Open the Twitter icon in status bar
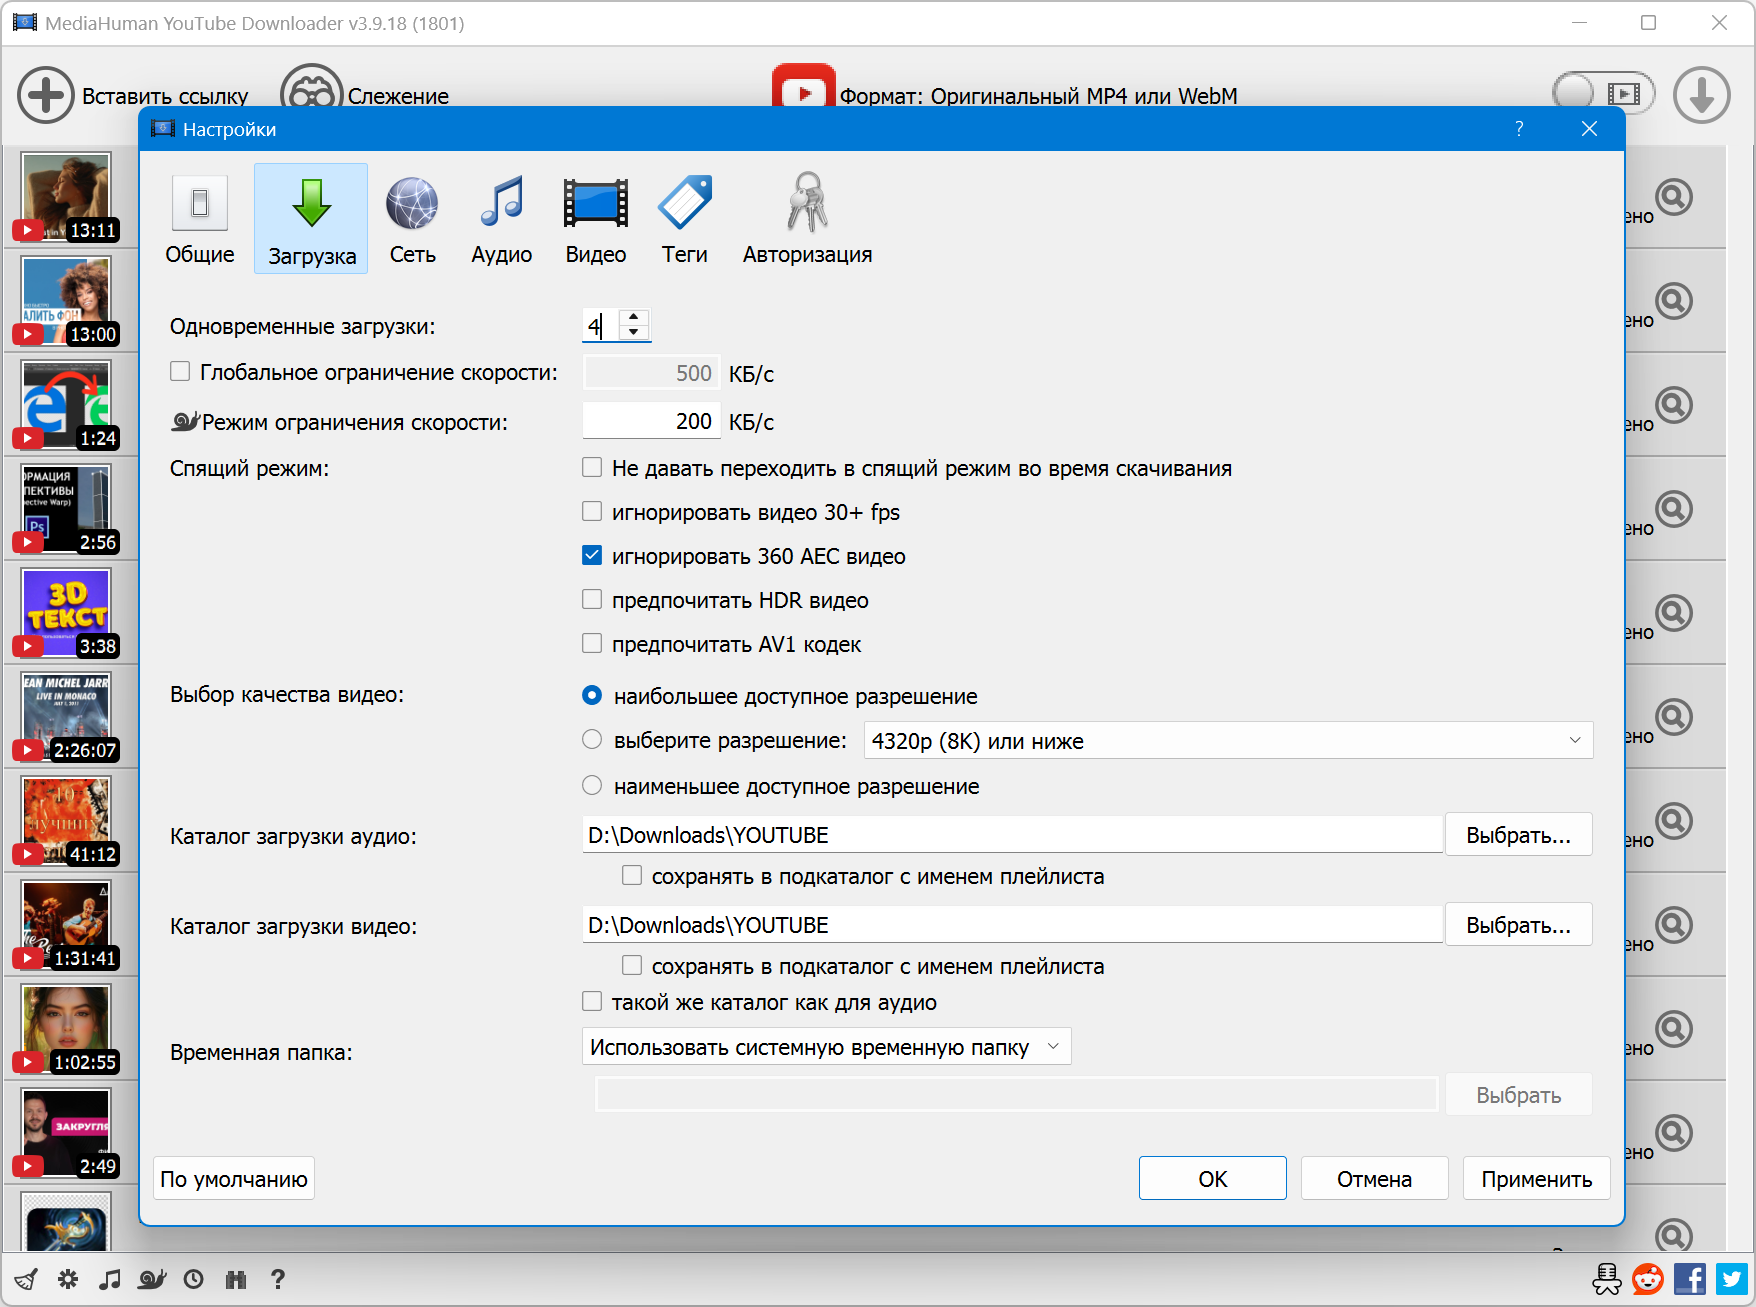Screen dimensions: 1756x1307 pos(1732,1279)
